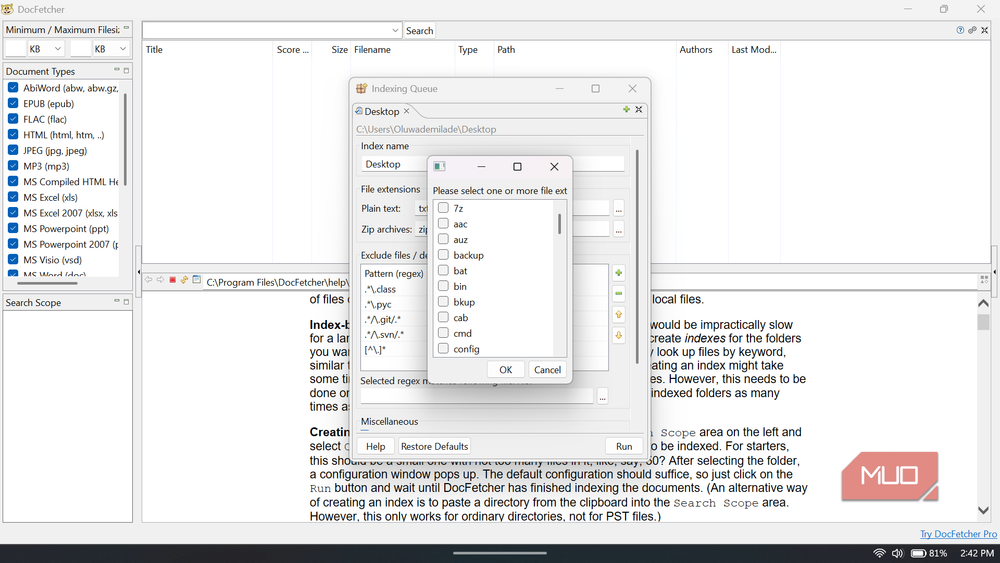The width and height of the screenshot is (1000, 563).
Task: Click the Wi-Fi icon in the system tray
Action: (879, 553)
